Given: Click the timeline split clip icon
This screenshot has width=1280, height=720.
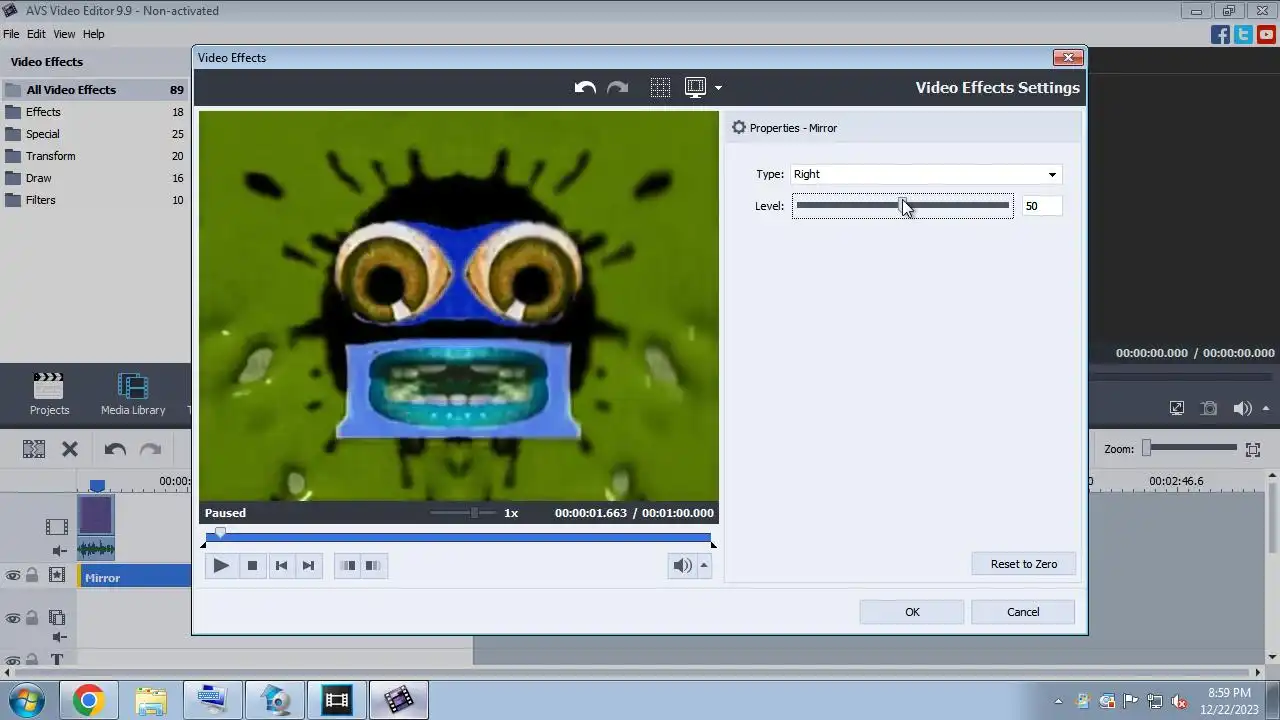Looking at the screenshot, I should click(x=34, y=449).
